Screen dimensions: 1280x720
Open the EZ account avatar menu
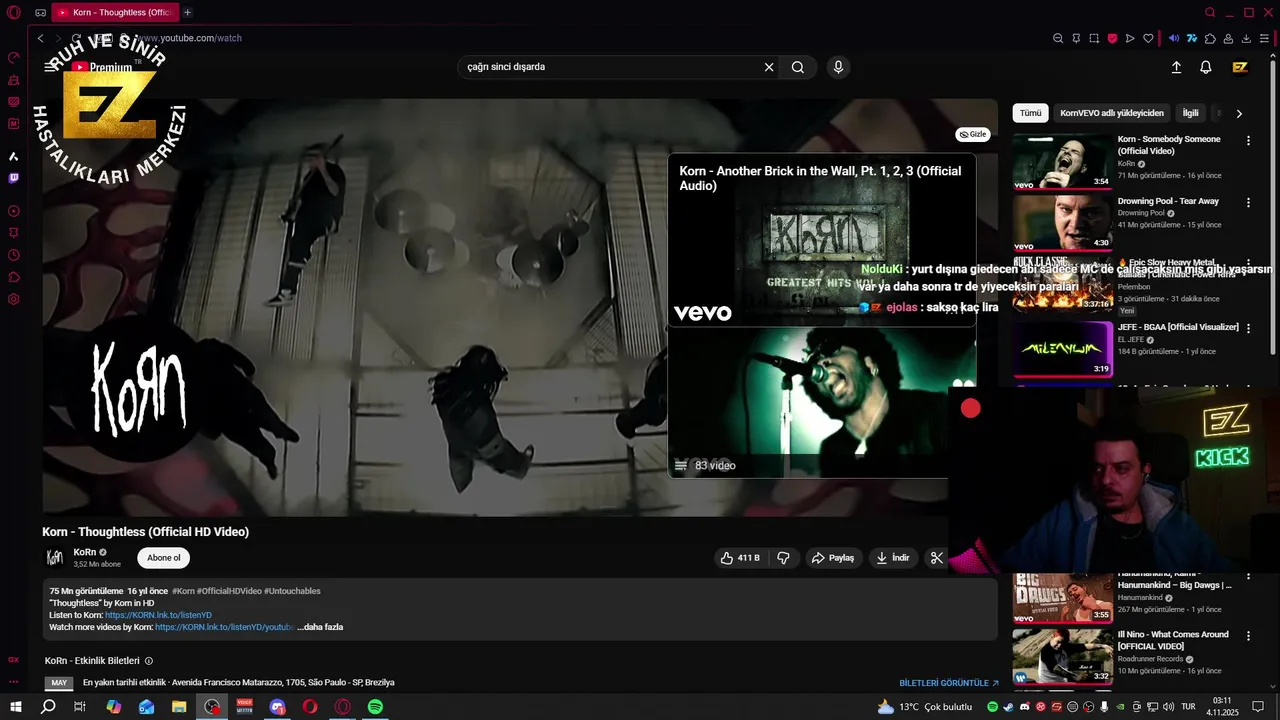point(1240,67)
